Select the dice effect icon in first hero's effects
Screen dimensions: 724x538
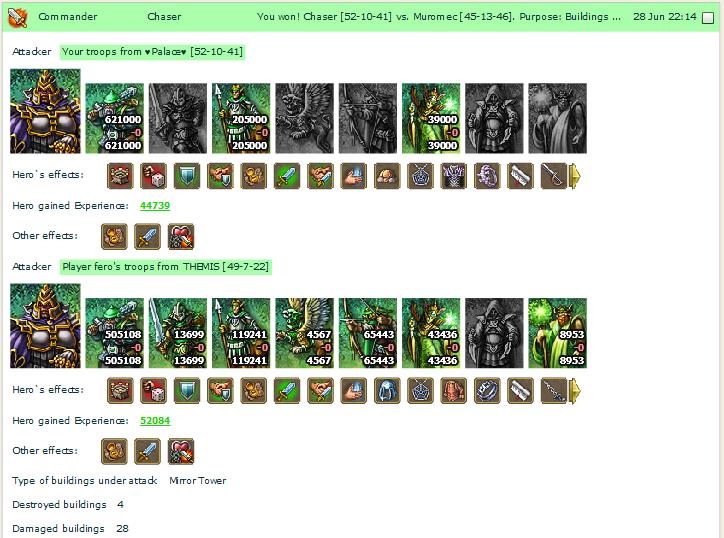click(154, 176)
